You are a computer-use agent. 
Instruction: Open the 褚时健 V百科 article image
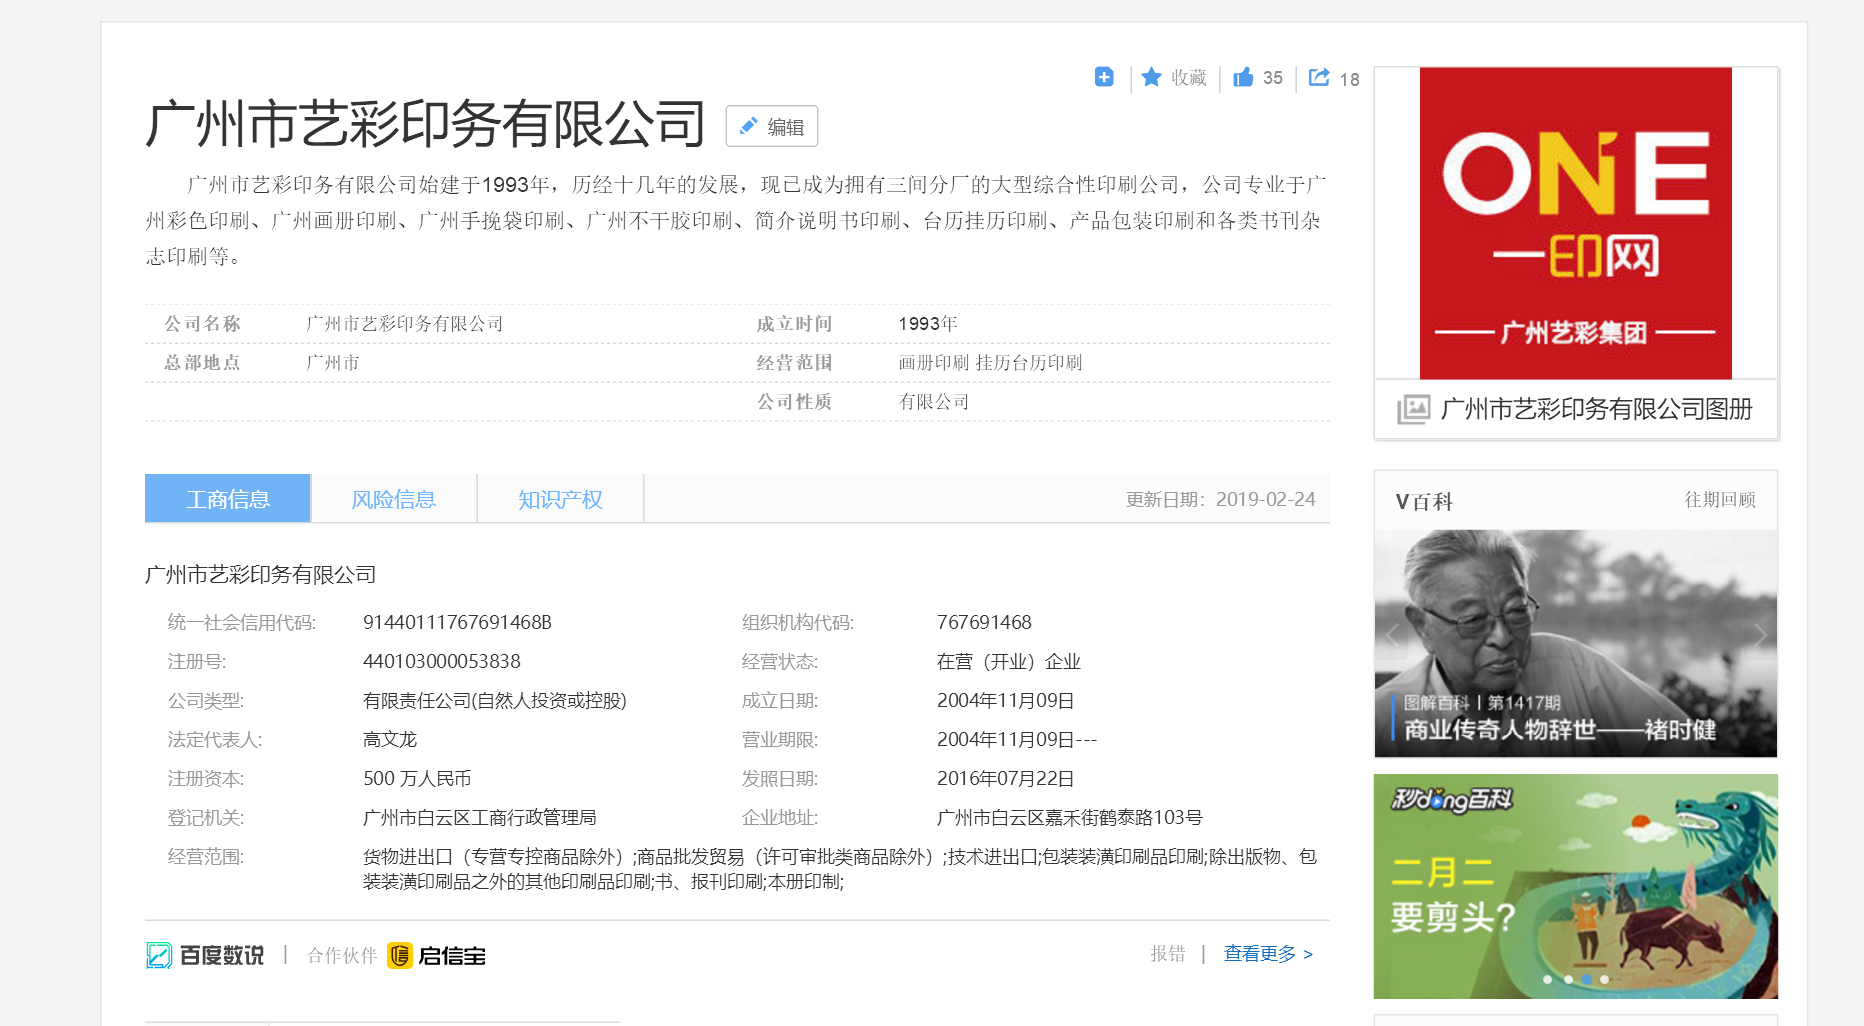tap(1576, 643)
